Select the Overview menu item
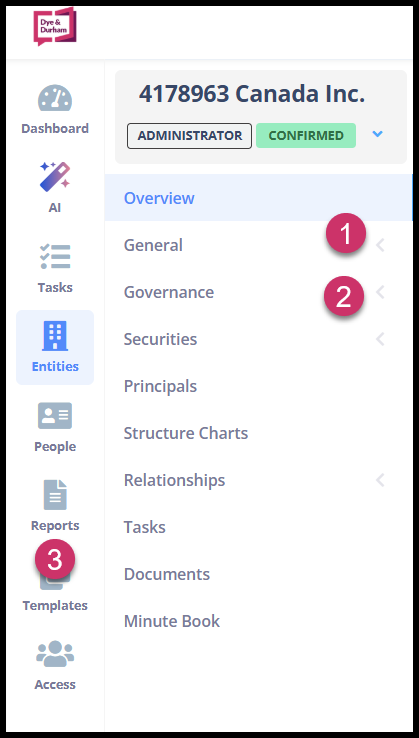 pos(258,198)
